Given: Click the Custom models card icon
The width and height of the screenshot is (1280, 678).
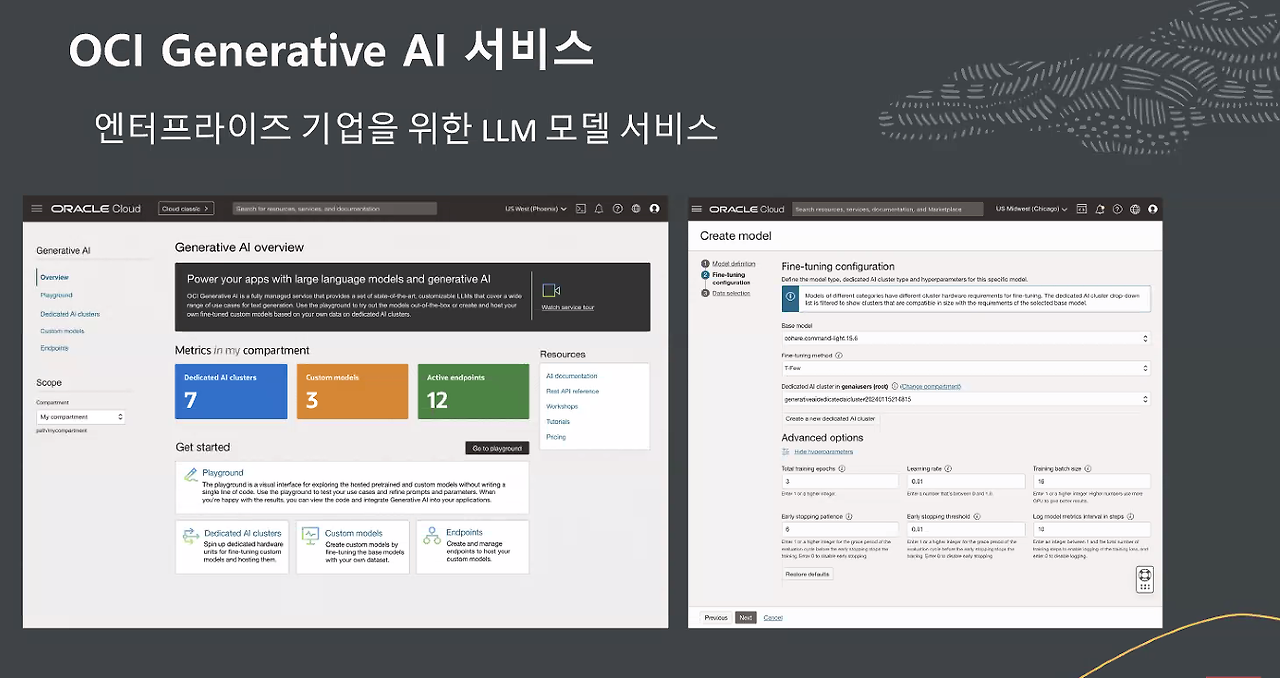Looking at the screenshot, I should click(x=310, y=535).
